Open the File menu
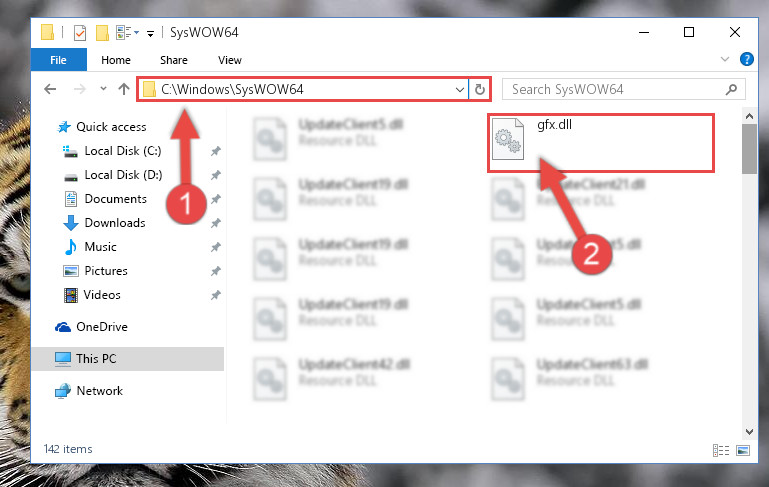769x487 pixels. (58, 60)
